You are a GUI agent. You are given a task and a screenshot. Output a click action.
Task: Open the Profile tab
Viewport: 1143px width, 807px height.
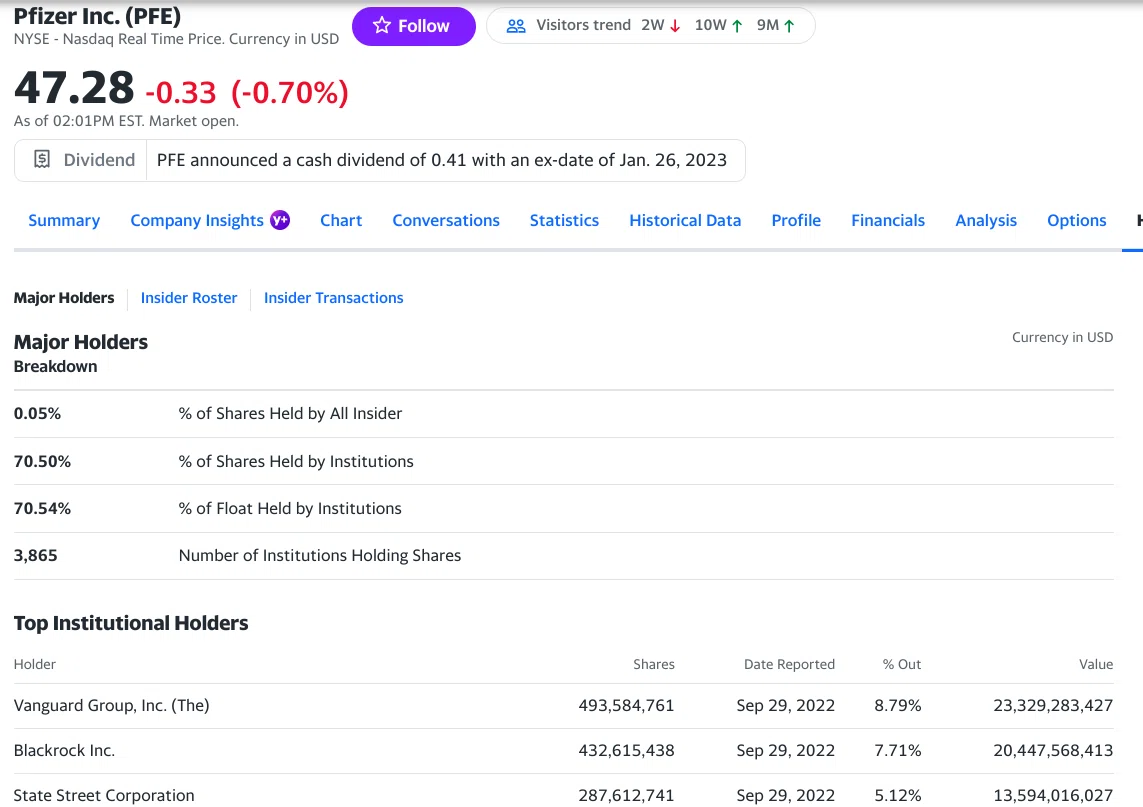tap(796, 220)
